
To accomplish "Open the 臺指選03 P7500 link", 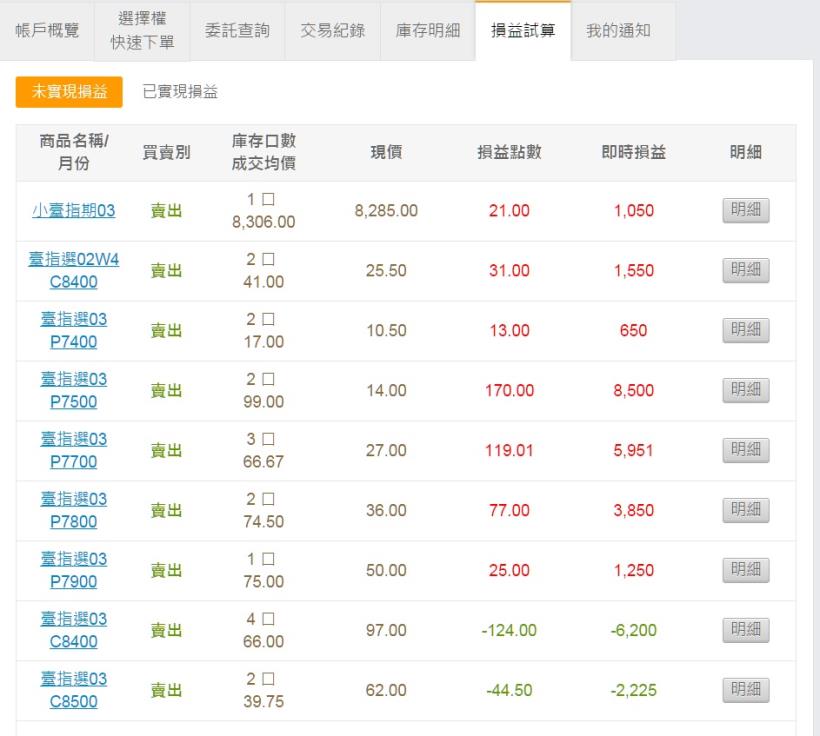I will coord(74,391).
